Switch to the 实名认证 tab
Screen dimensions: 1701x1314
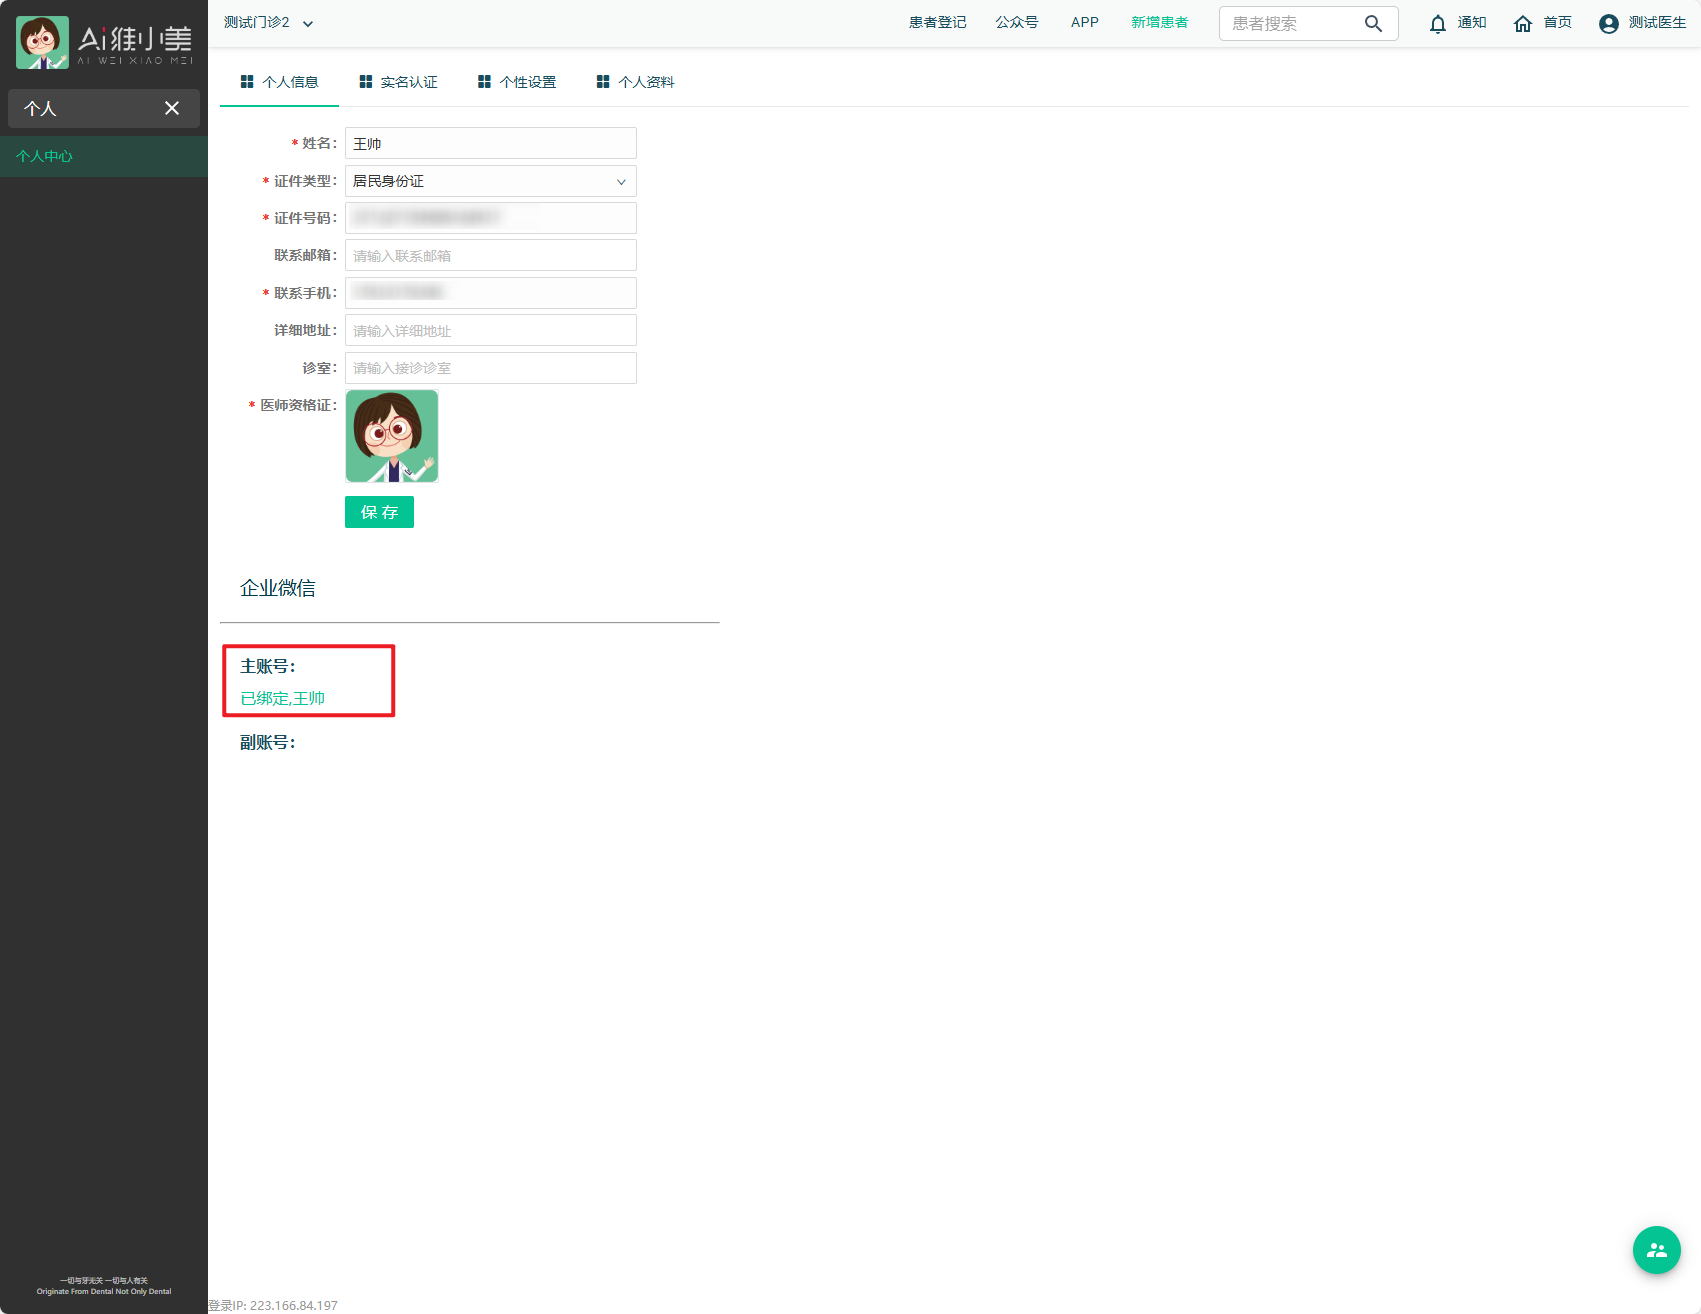(x=398, y=82)
